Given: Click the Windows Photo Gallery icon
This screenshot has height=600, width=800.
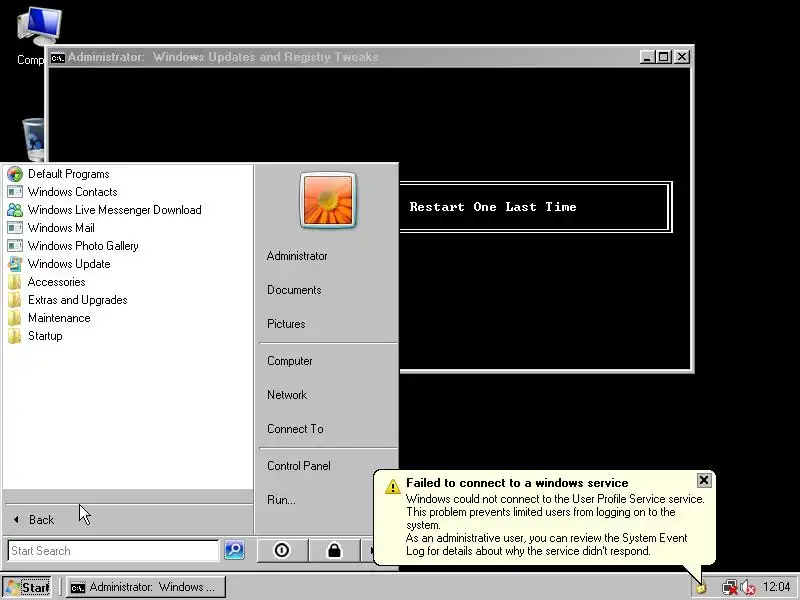Looking at the screenshot, I should (15, 246).
